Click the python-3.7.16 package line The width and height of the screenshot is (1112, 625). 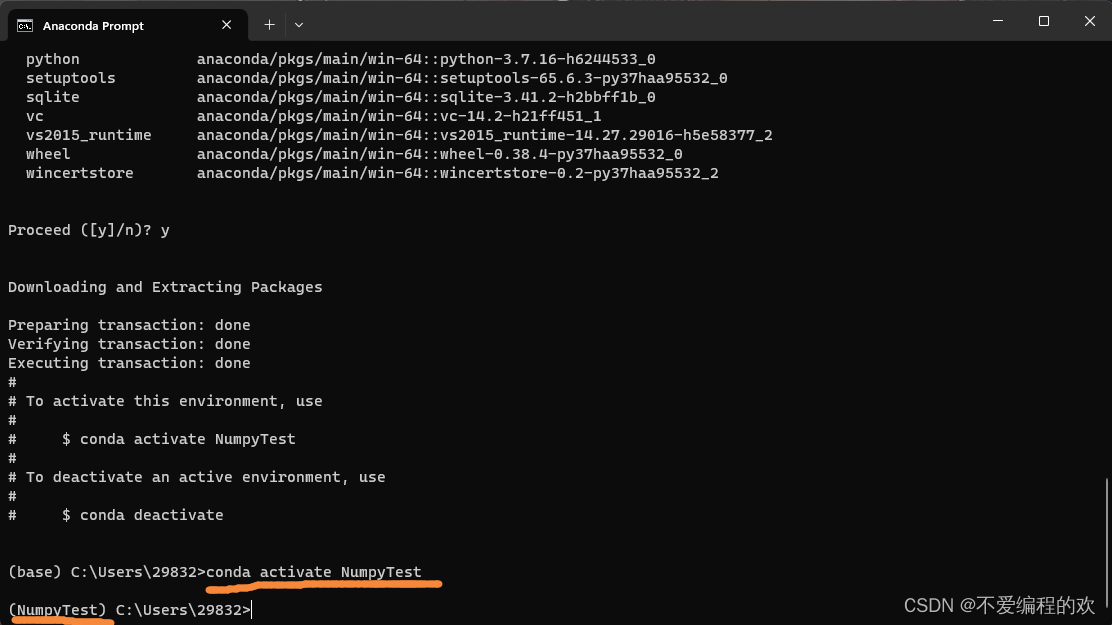pyautogui.click(x=340, y=59)
